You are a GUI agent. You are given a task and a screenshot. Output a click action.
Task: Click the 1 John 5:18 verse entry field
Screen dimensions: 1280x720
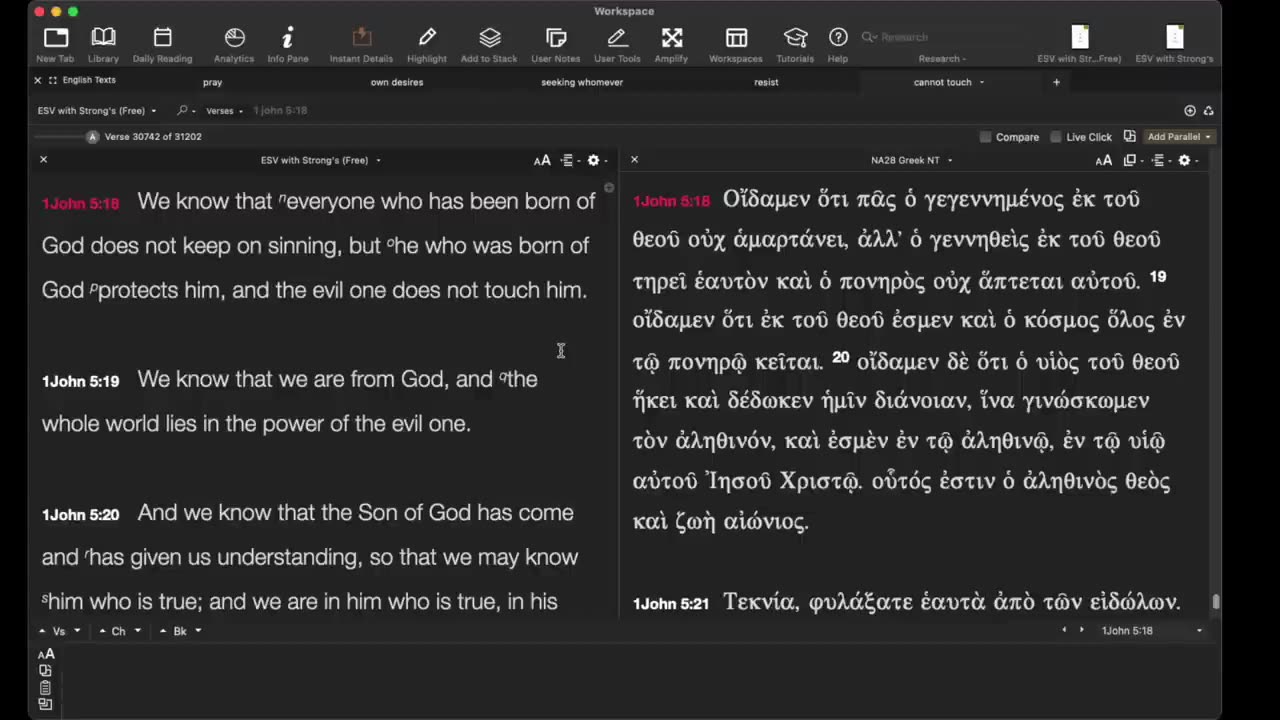(x=279, y=111)
